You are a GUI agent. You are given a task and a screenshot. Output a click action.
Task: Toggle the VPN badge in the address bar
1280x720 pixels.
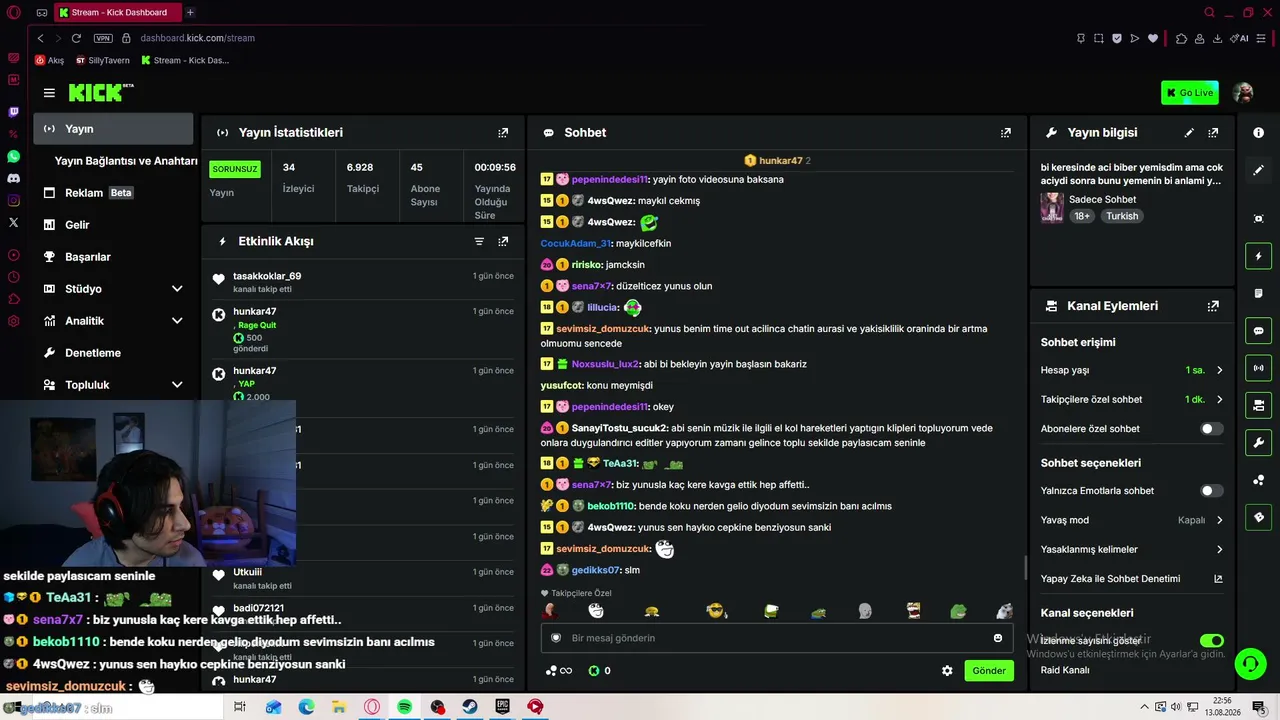103,38
